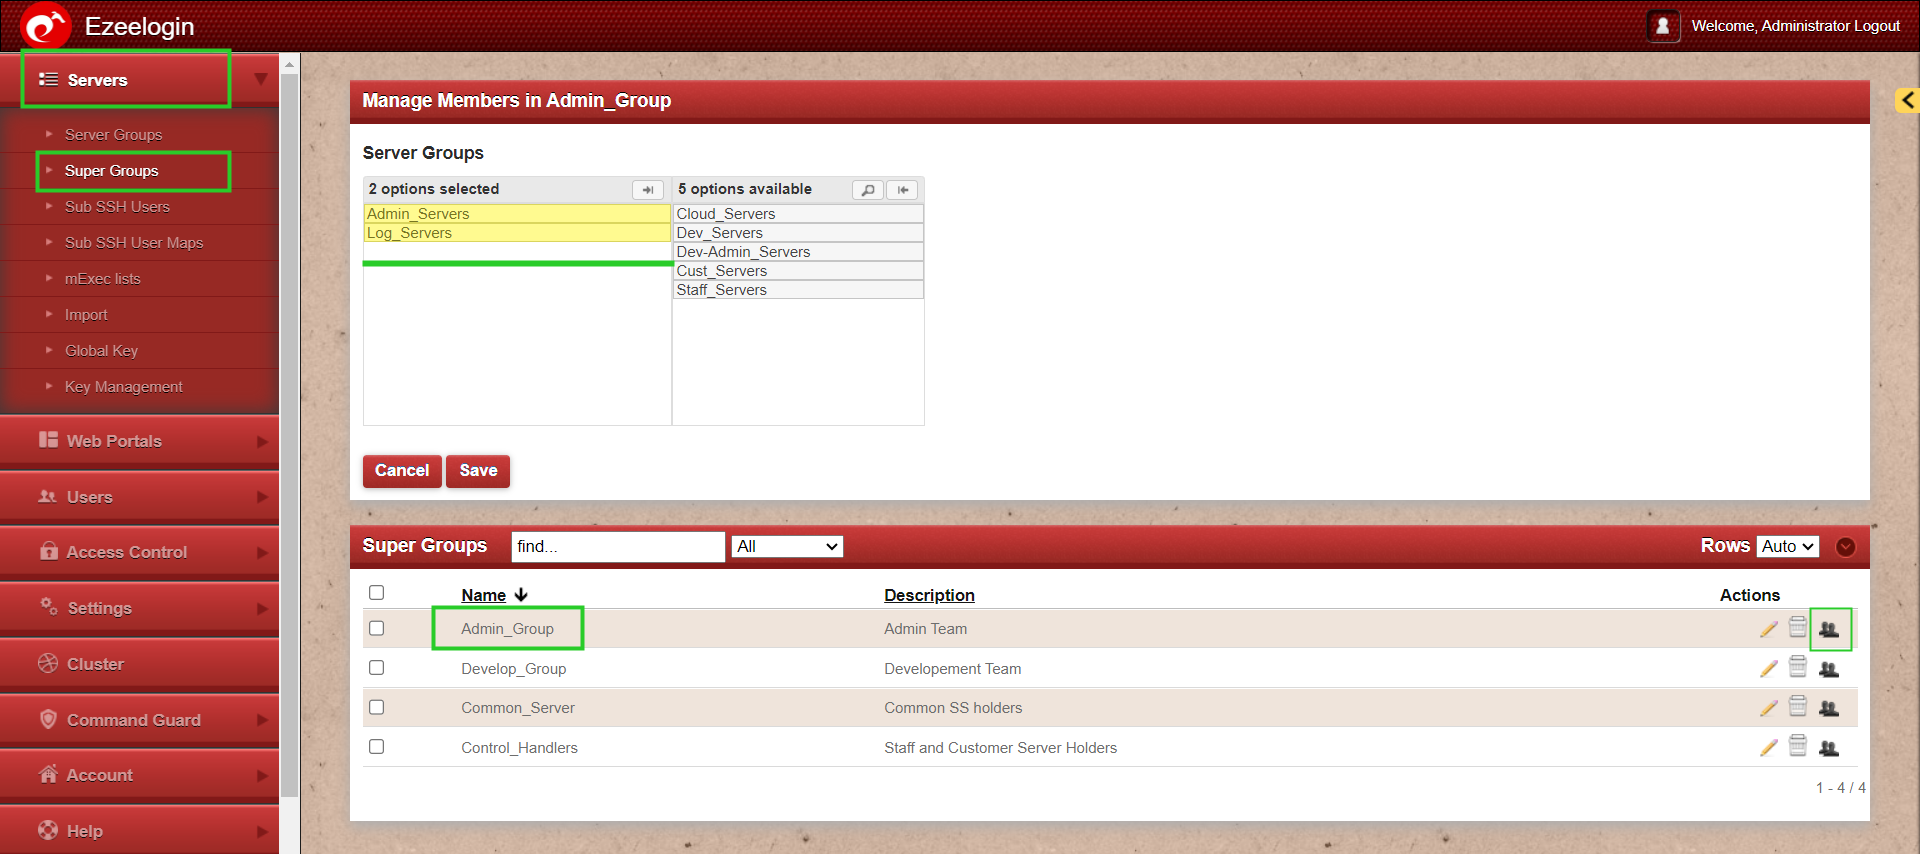Screen dimensions: 1920x854
Task: Expand the Settings menu
Action: pos(139,608)
